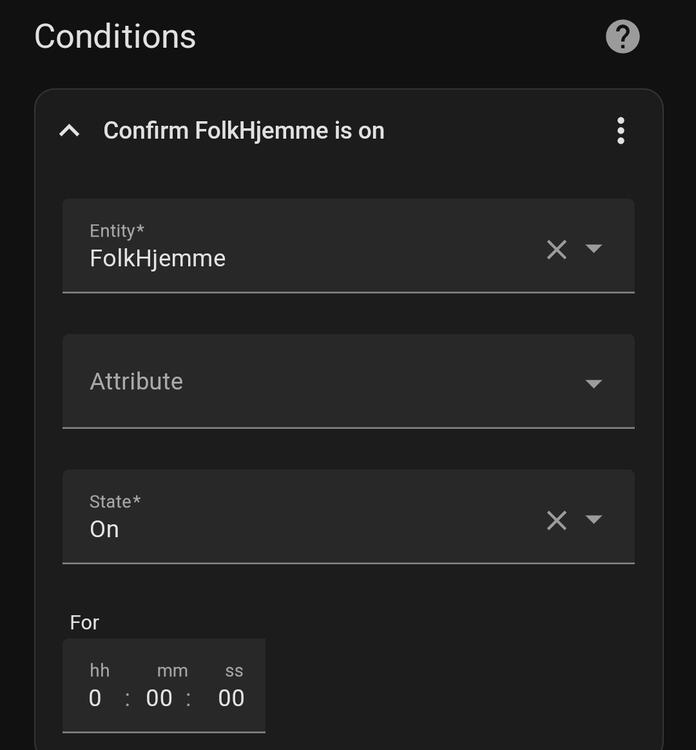Click the mm label above minutes

point(172,670)
